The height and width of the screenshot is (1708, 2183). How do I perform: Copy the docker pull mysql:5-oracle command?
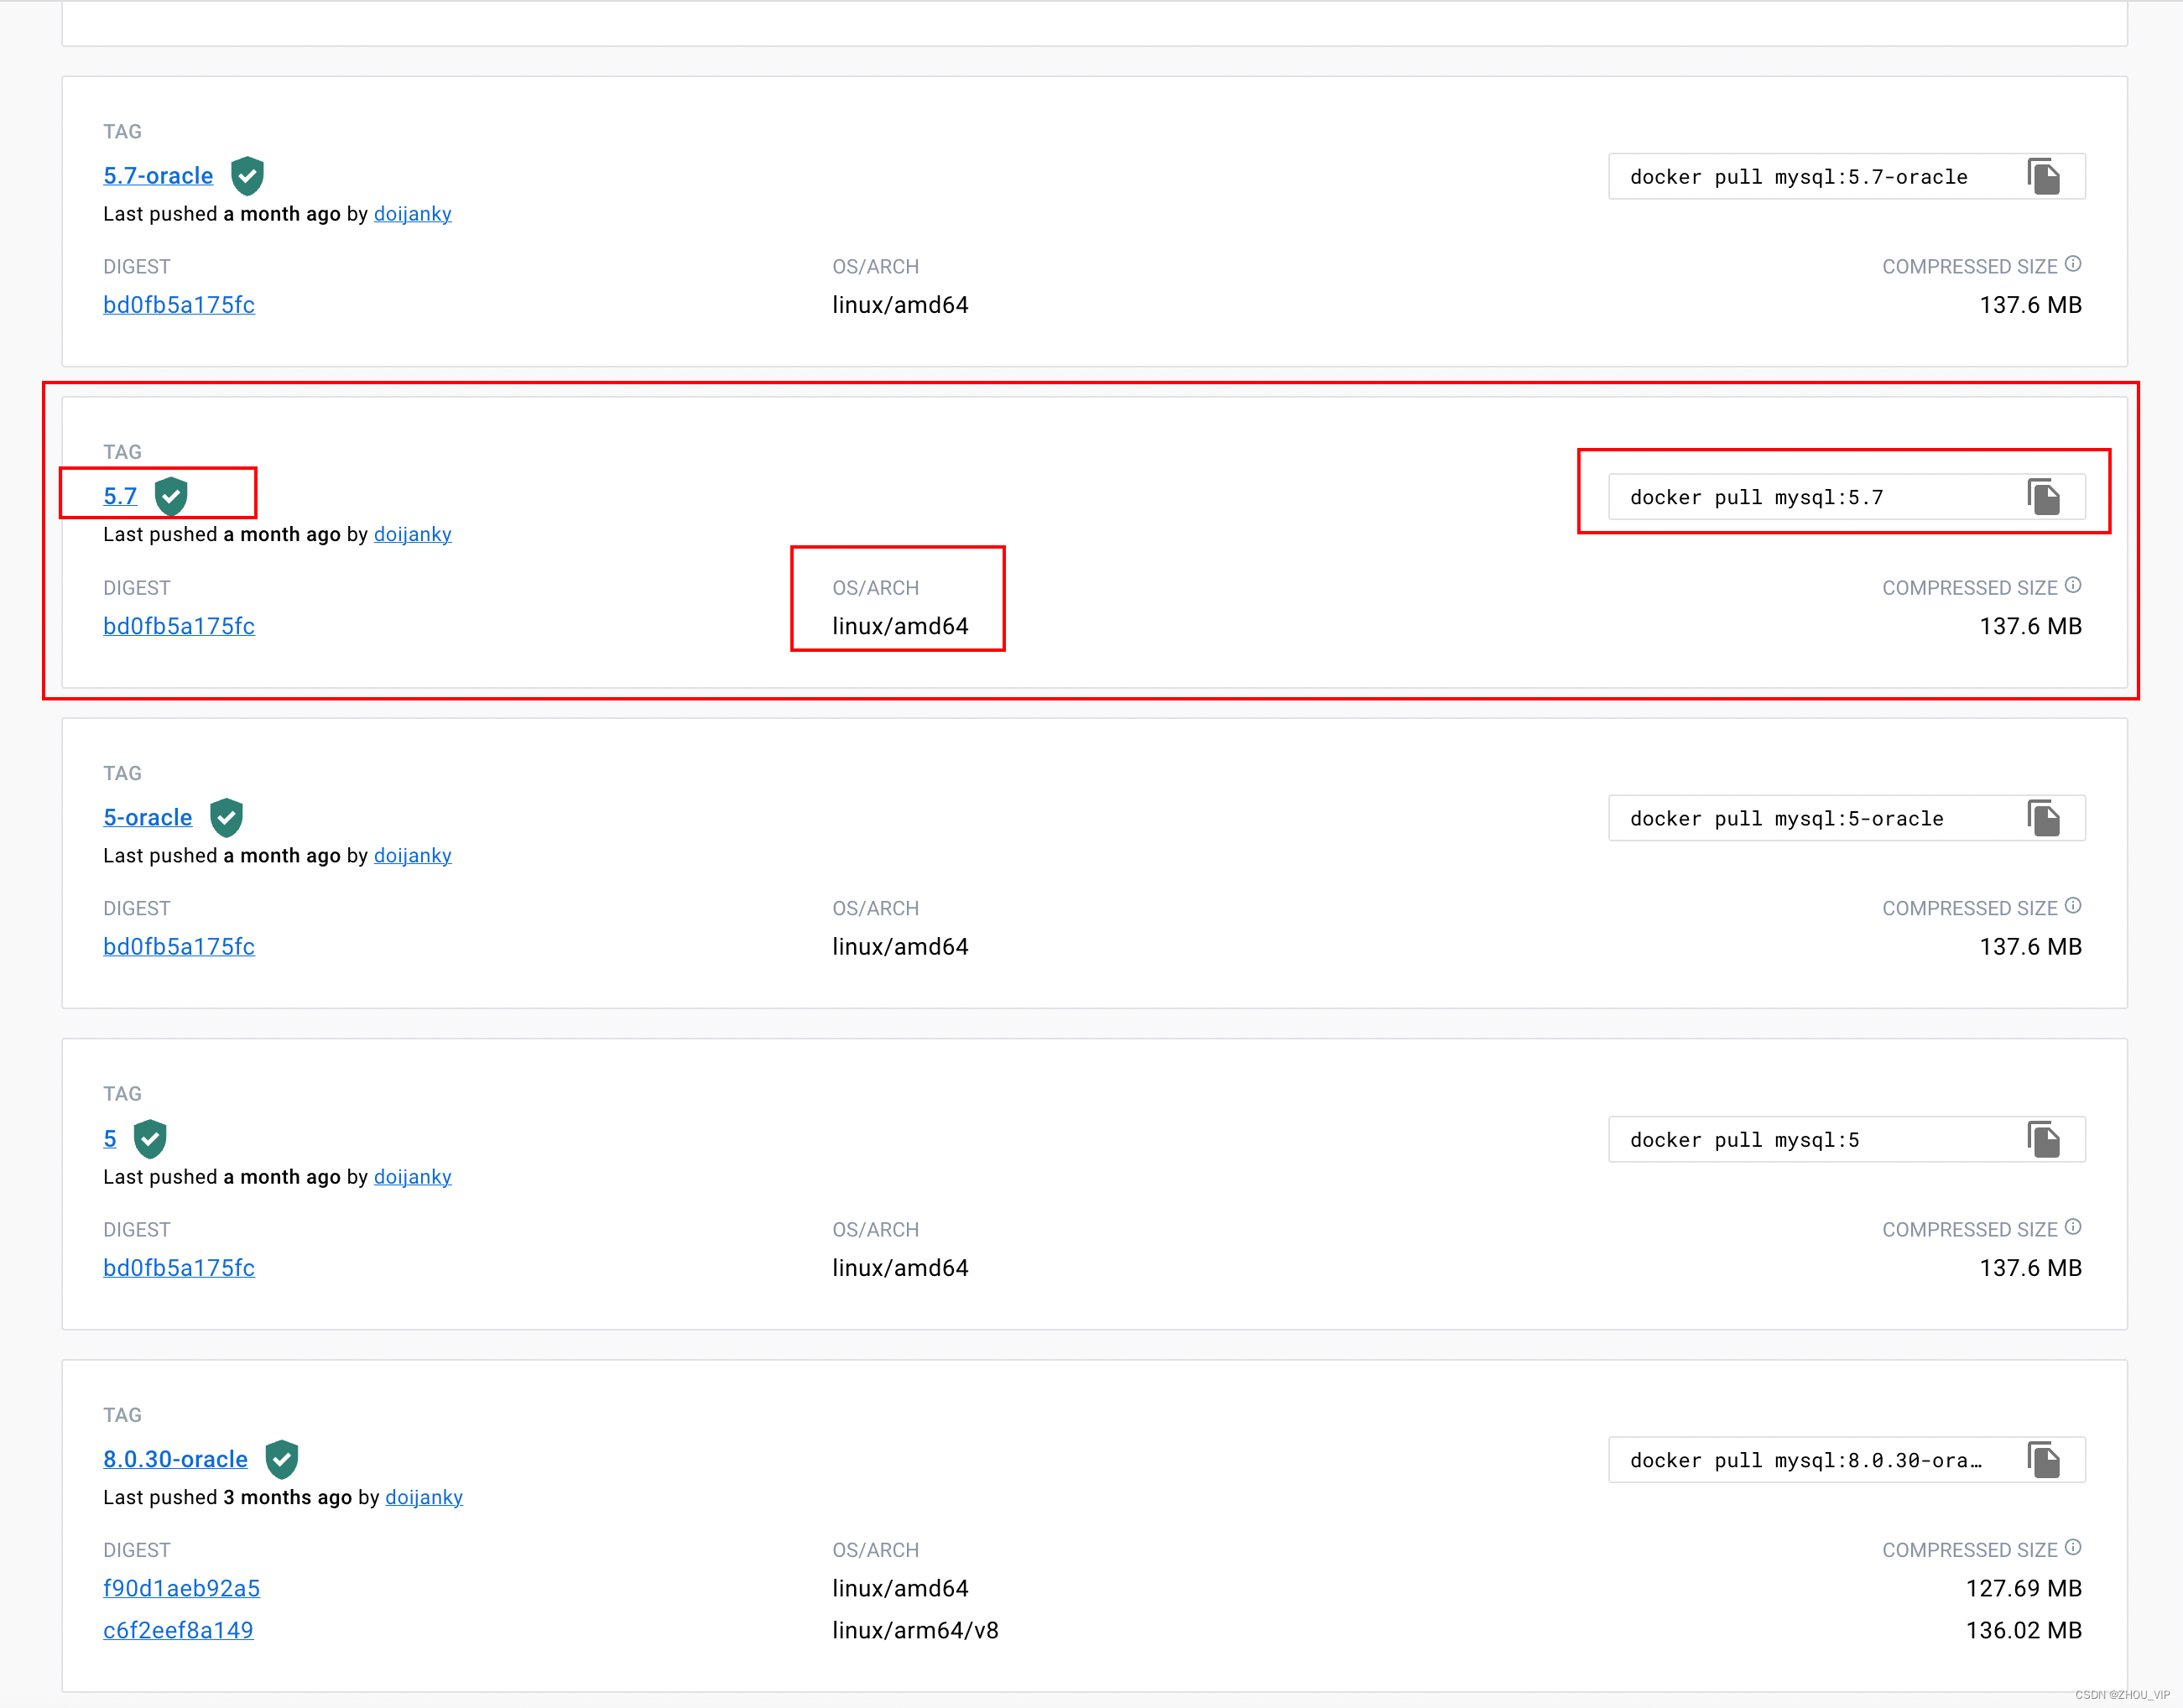[x=2043, y=818]
